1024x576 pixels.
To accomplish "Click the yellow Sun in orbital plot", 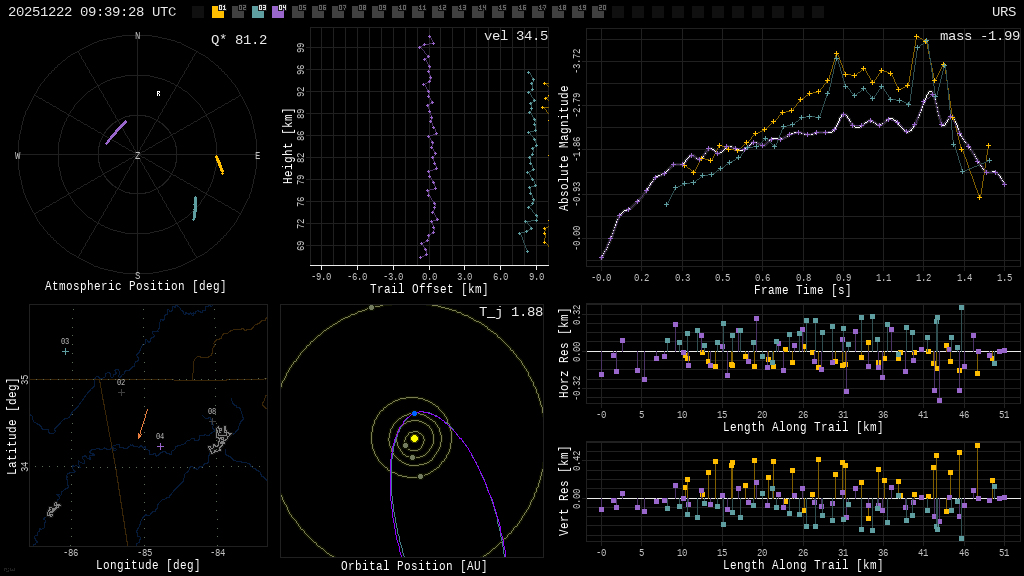I will tap(414, 438).
